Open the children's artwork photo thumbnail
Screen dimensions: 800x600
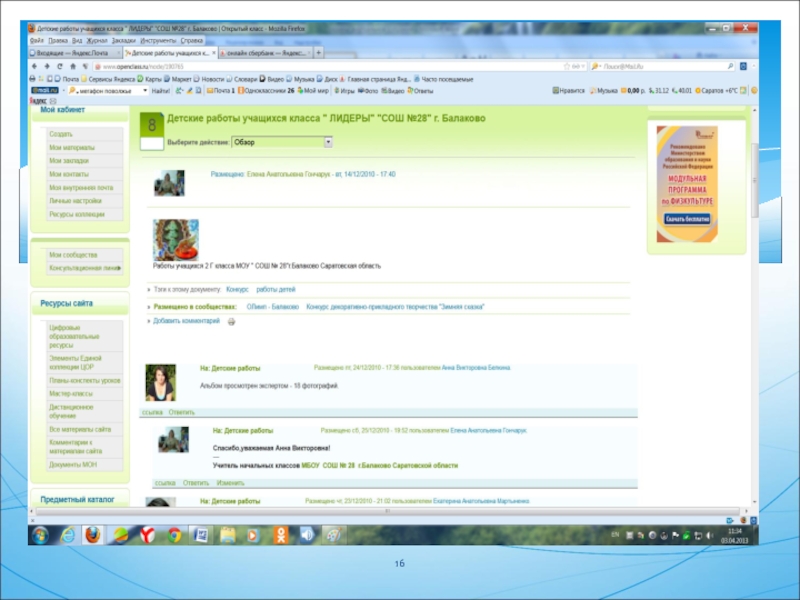coord(175,240)
